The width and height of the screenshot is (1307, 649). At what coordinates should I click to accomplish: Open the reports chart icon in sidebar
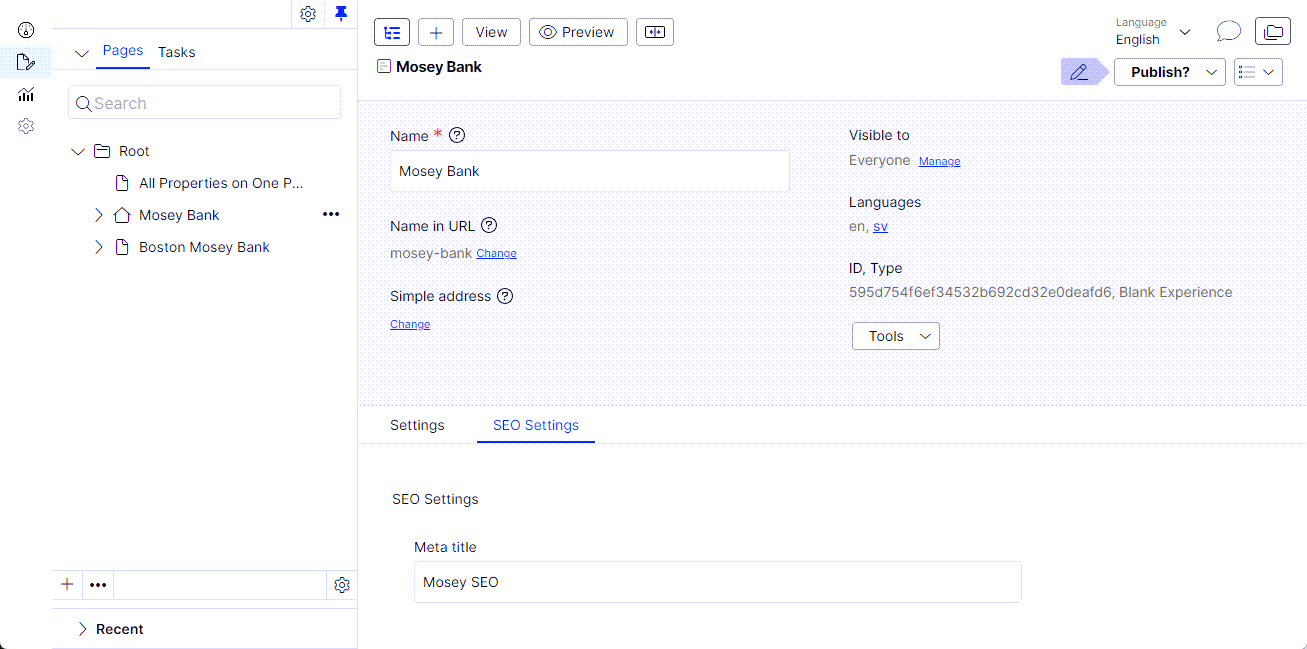click(x=26, y=95)
